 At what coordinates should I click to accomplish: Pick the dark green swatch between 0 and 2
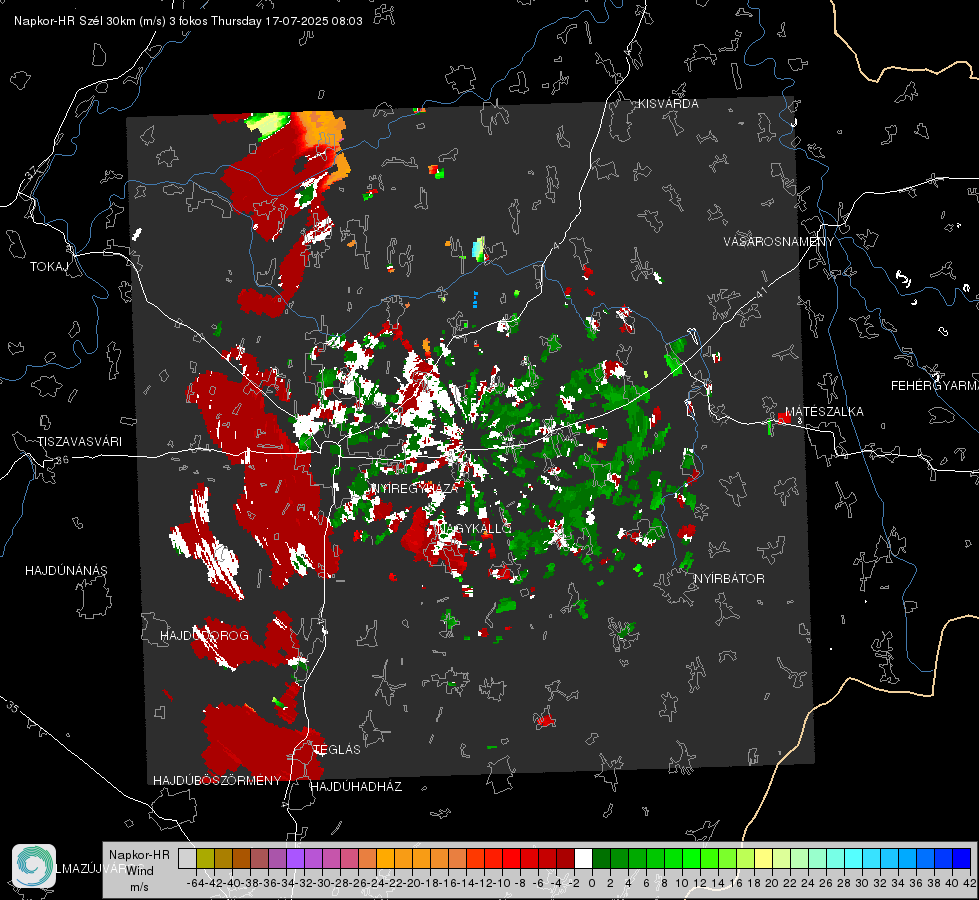tap(601, 859)
